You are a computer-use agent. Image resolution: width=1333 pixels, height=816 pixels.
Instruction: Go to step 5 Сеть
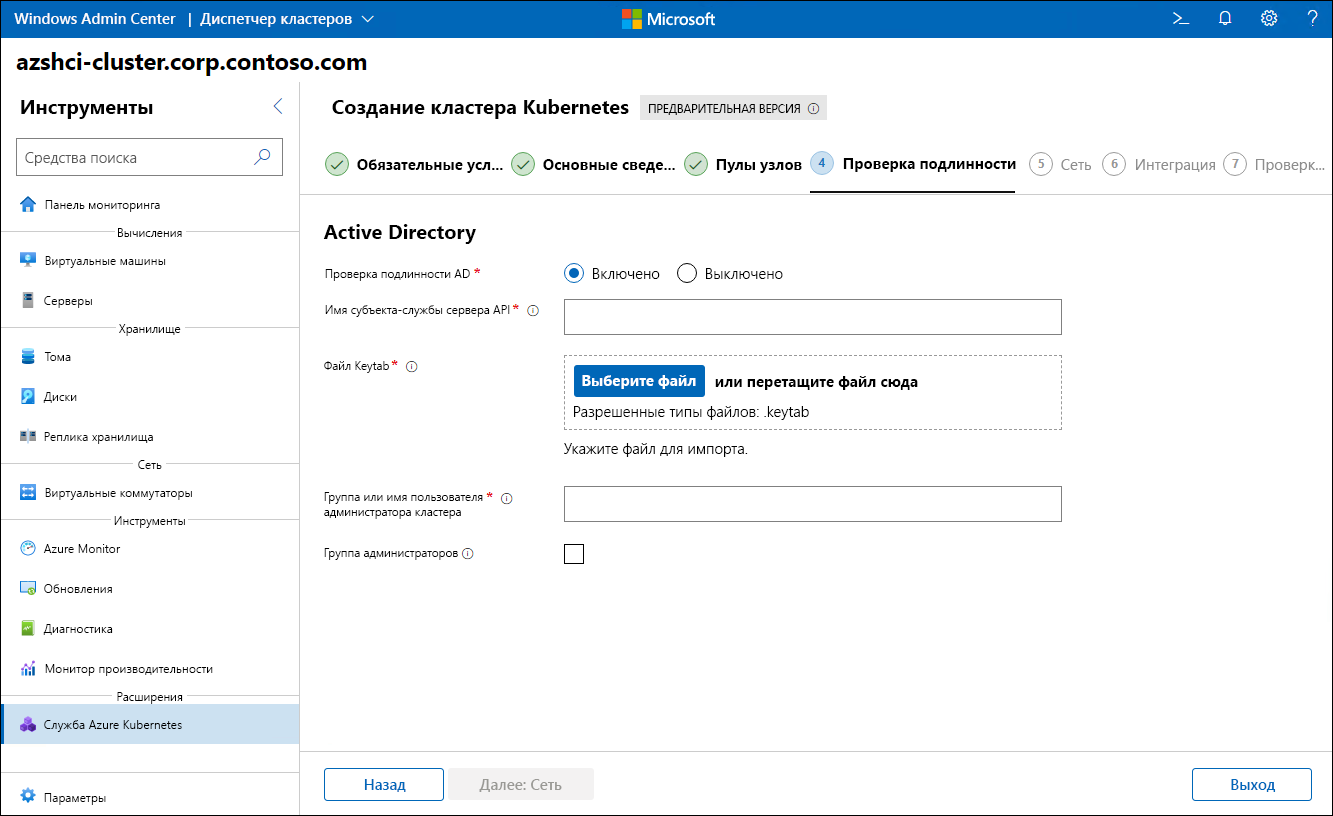[x=1061, y=164]
